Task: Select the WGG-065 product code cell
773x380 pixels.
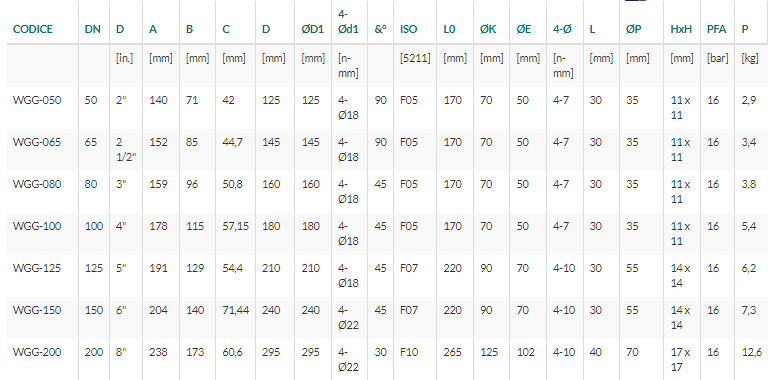Action: 37,142
